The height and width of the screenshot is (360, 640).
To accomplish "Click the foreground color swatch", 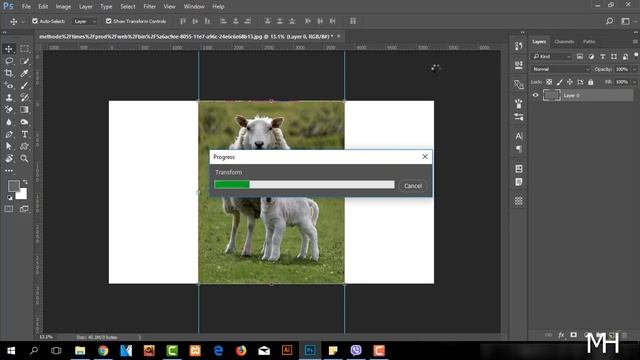I will coord(13,186).
